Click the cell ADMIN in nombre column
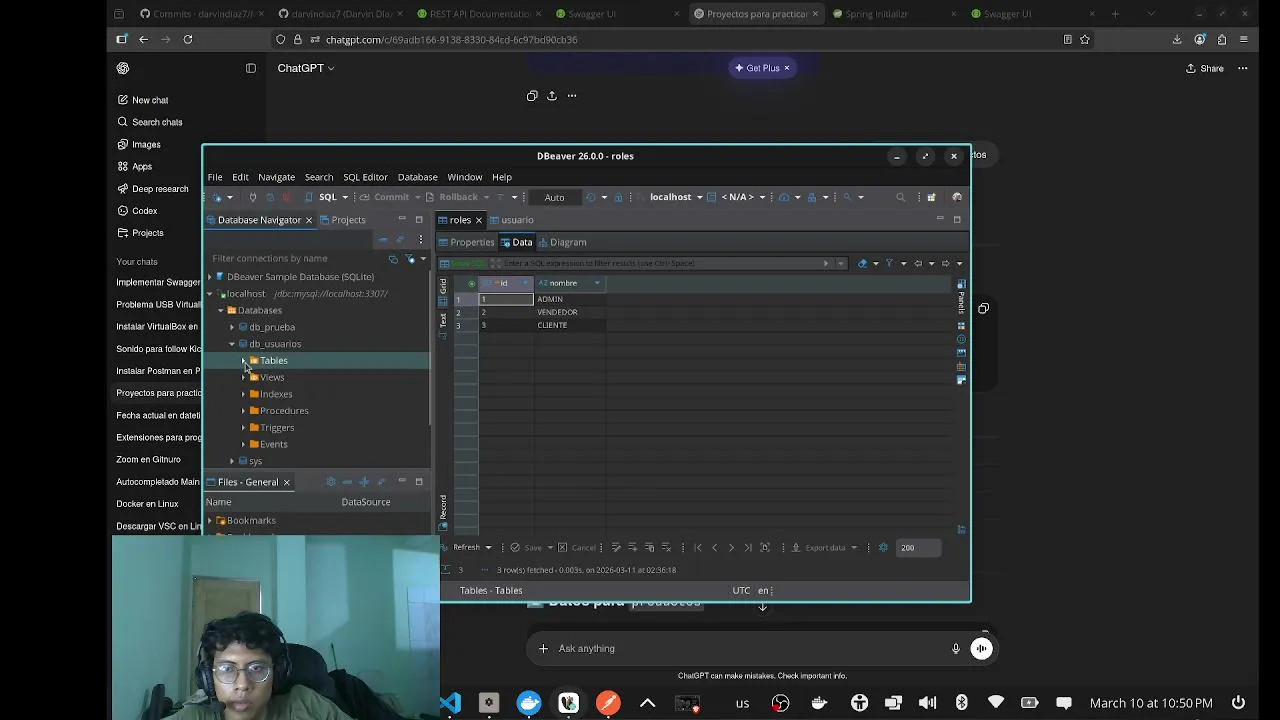This screenshot has width=1280, height=720. point(569,299)
